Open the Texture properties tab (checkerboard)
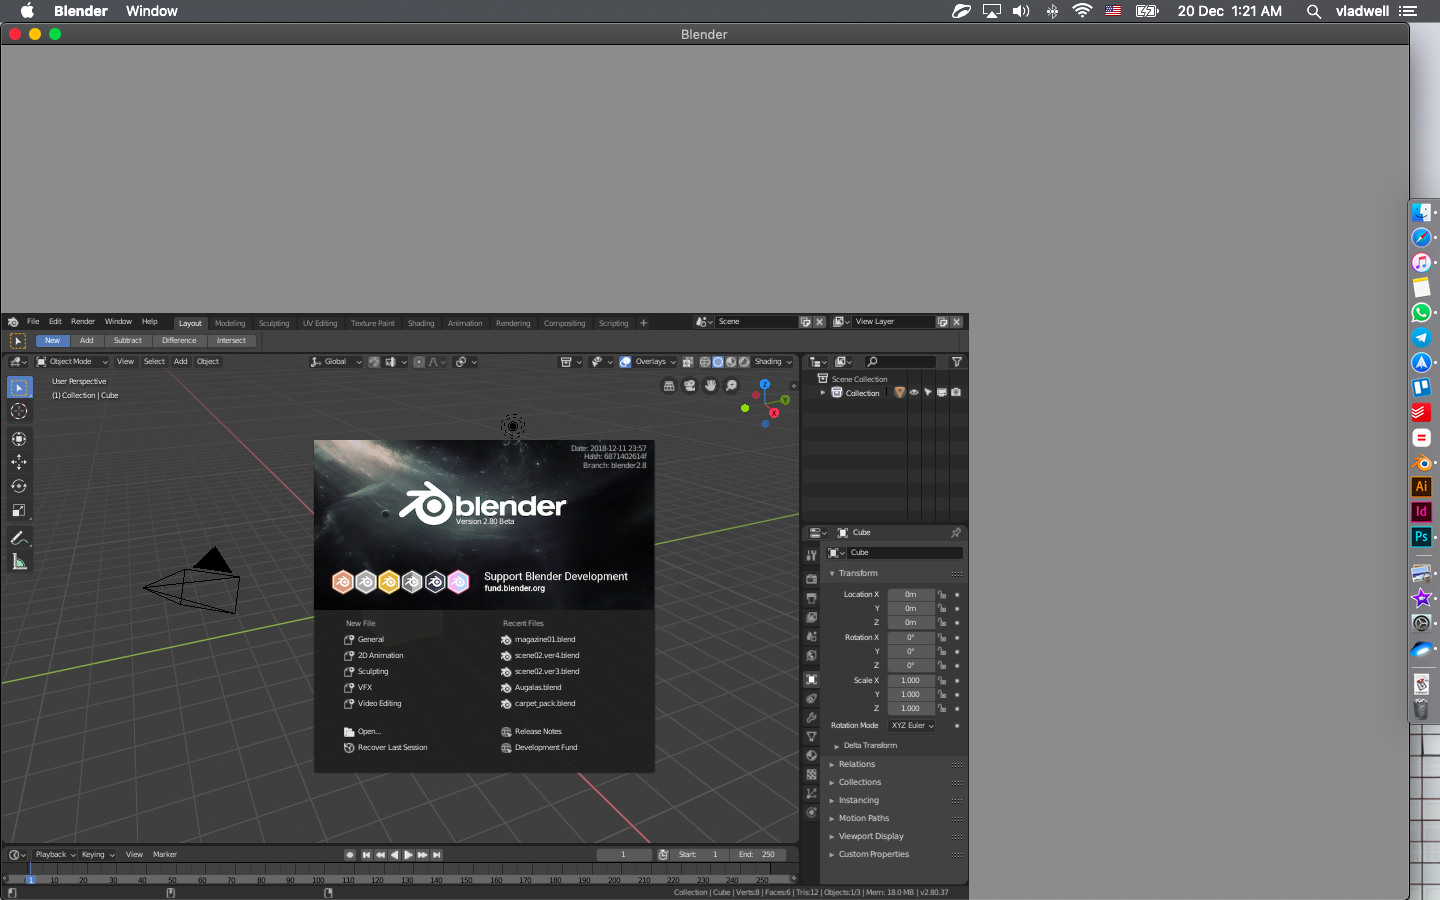The height and width of the screenshot is (900, 1440). click(812, 775)
